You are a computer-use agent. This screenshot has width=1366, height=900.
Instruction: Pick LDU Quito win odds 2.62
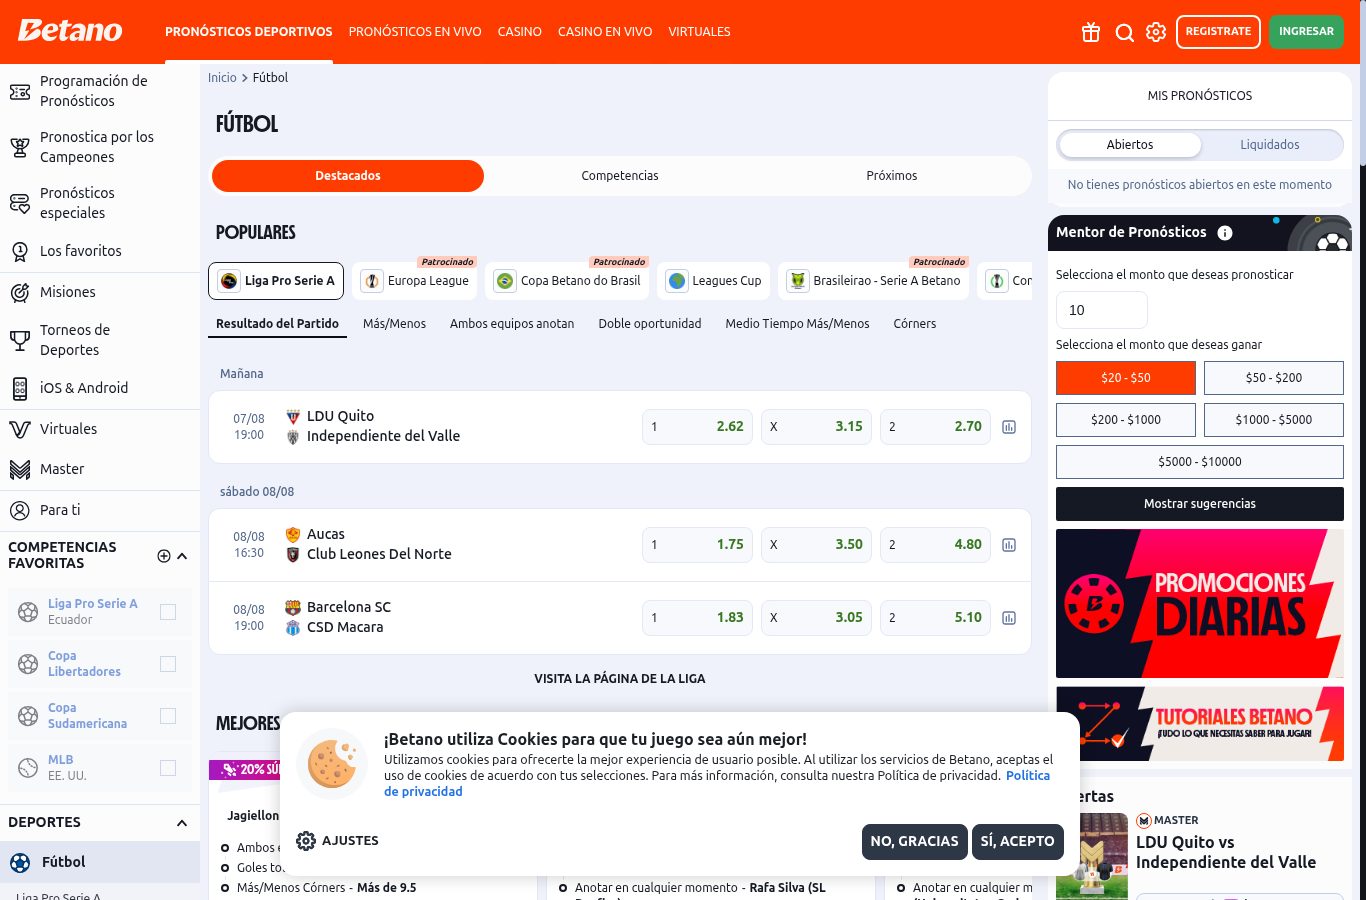point(697,427)
